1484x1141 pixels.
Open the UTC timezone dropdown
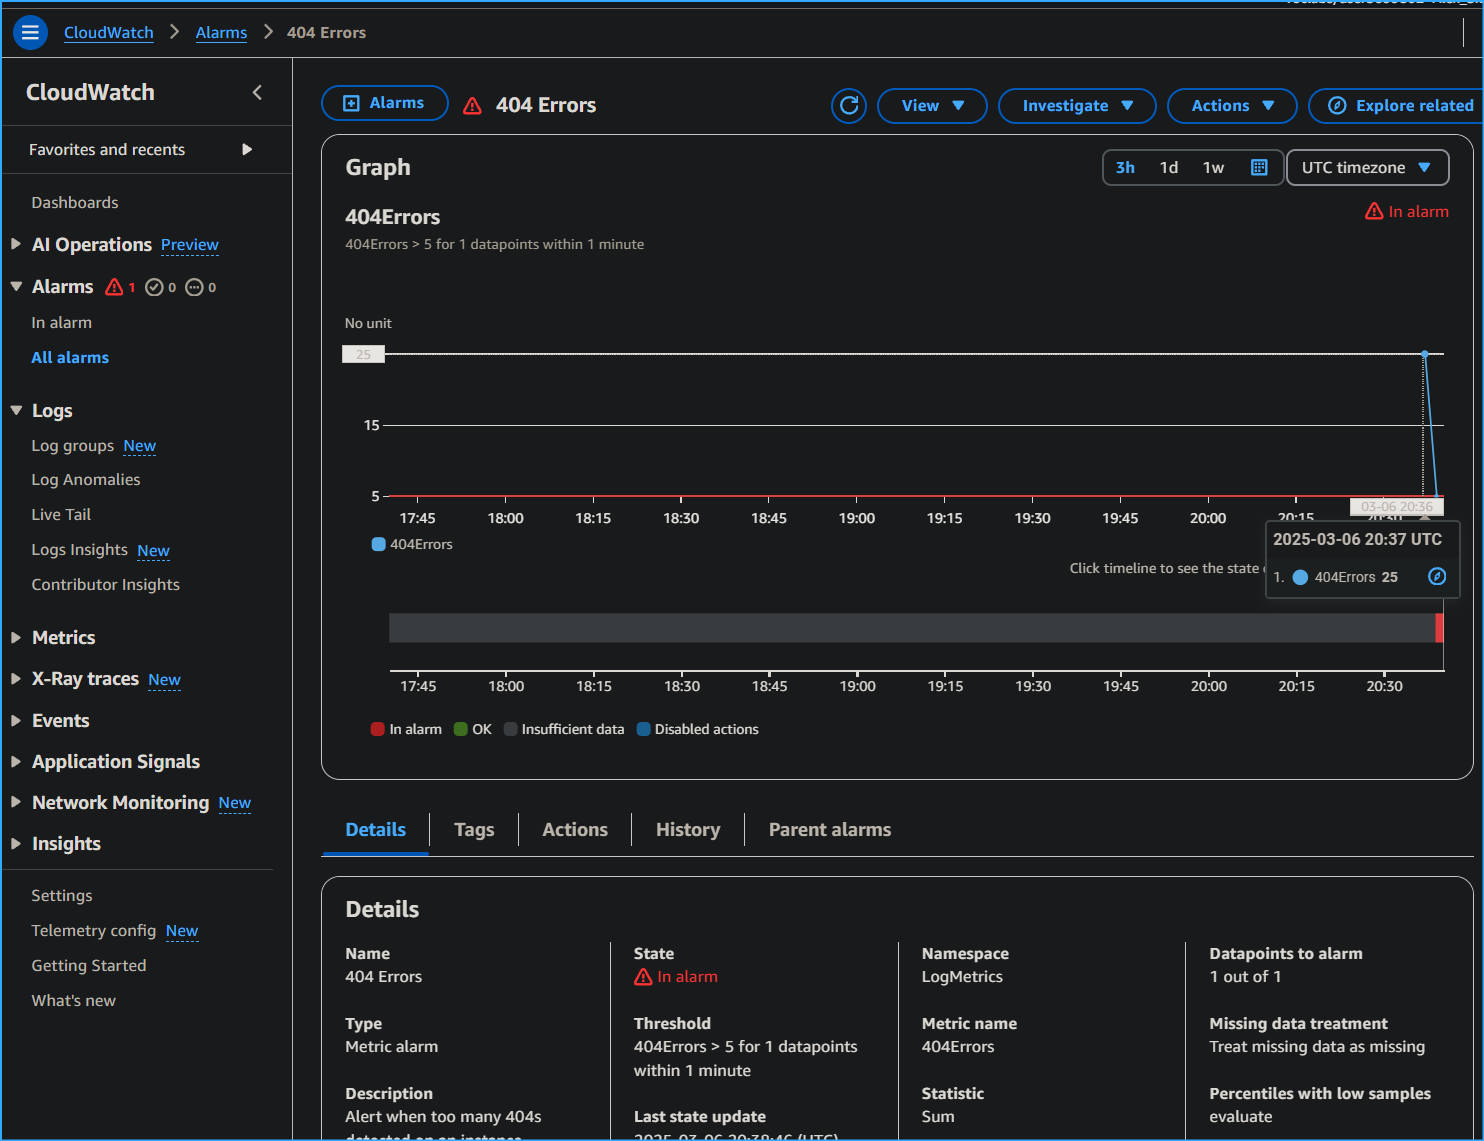[x=1366, y=167]
